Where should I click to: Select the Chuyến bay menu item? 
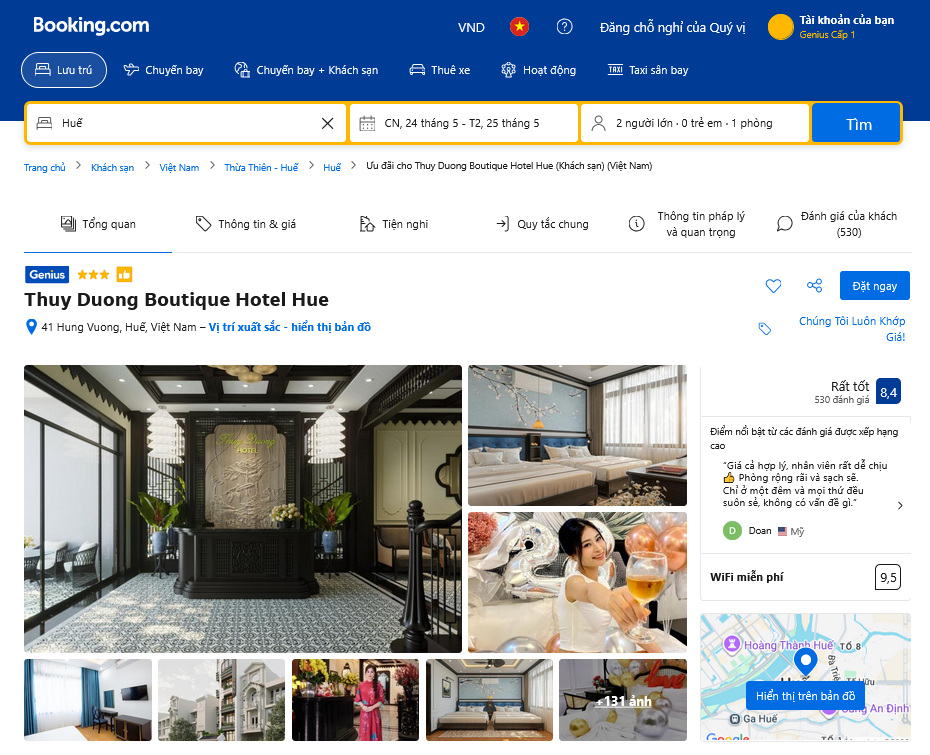click(163, 70)
